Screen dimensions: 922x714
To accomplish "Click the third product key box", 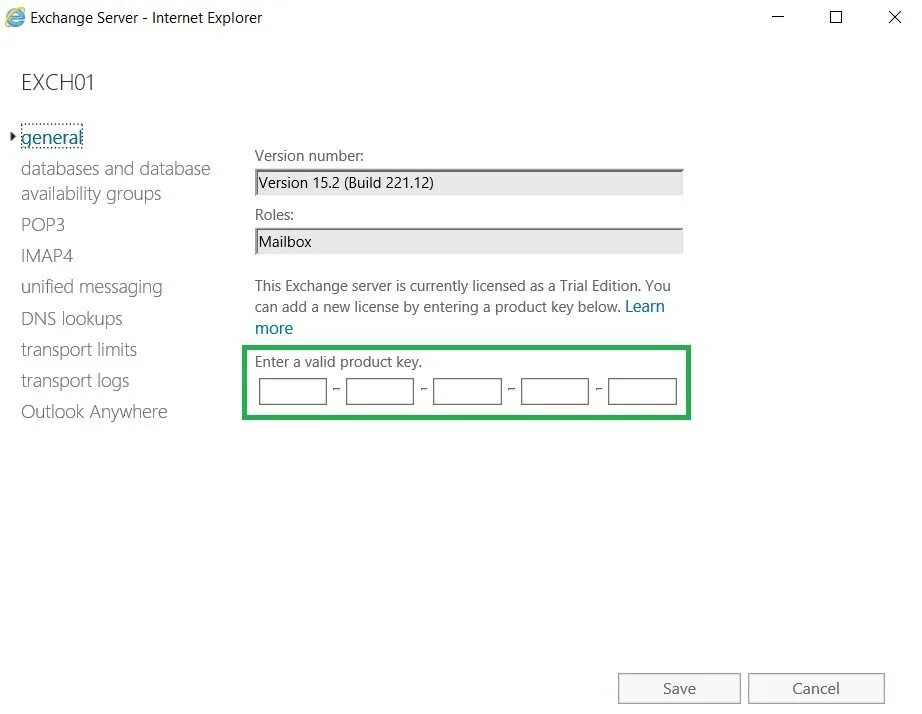I will click(x=467, y=392).
